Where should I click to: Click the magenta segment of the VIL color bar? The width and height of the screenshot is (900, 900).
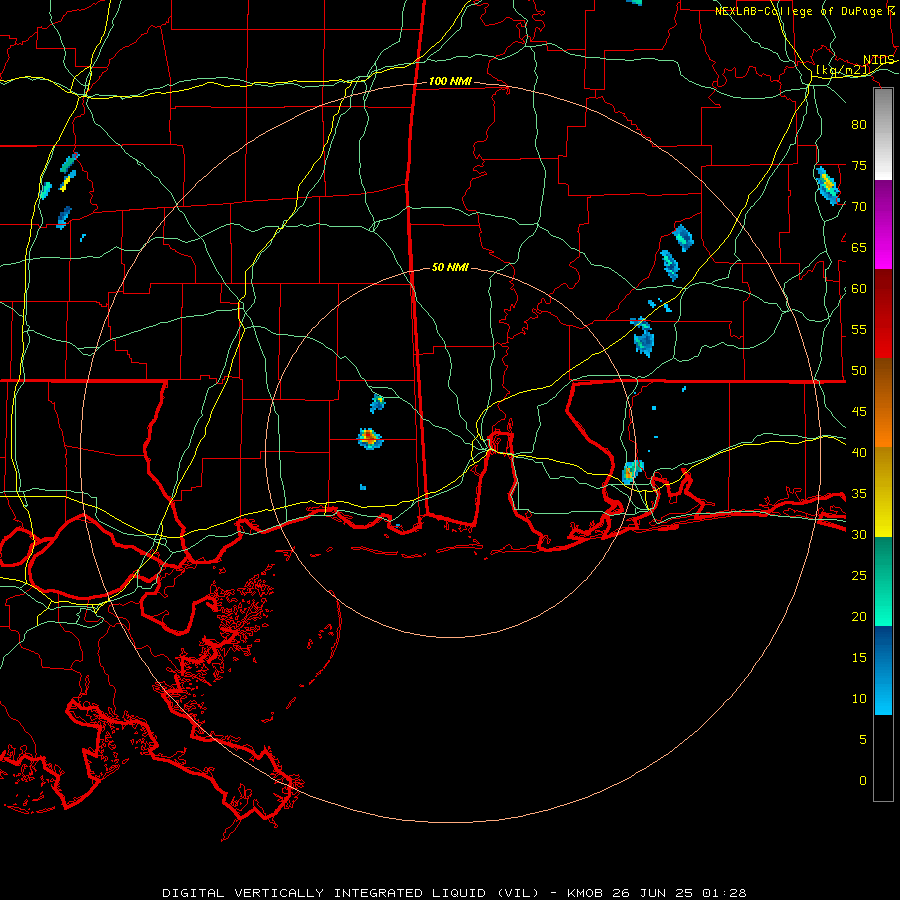point(883,224)
